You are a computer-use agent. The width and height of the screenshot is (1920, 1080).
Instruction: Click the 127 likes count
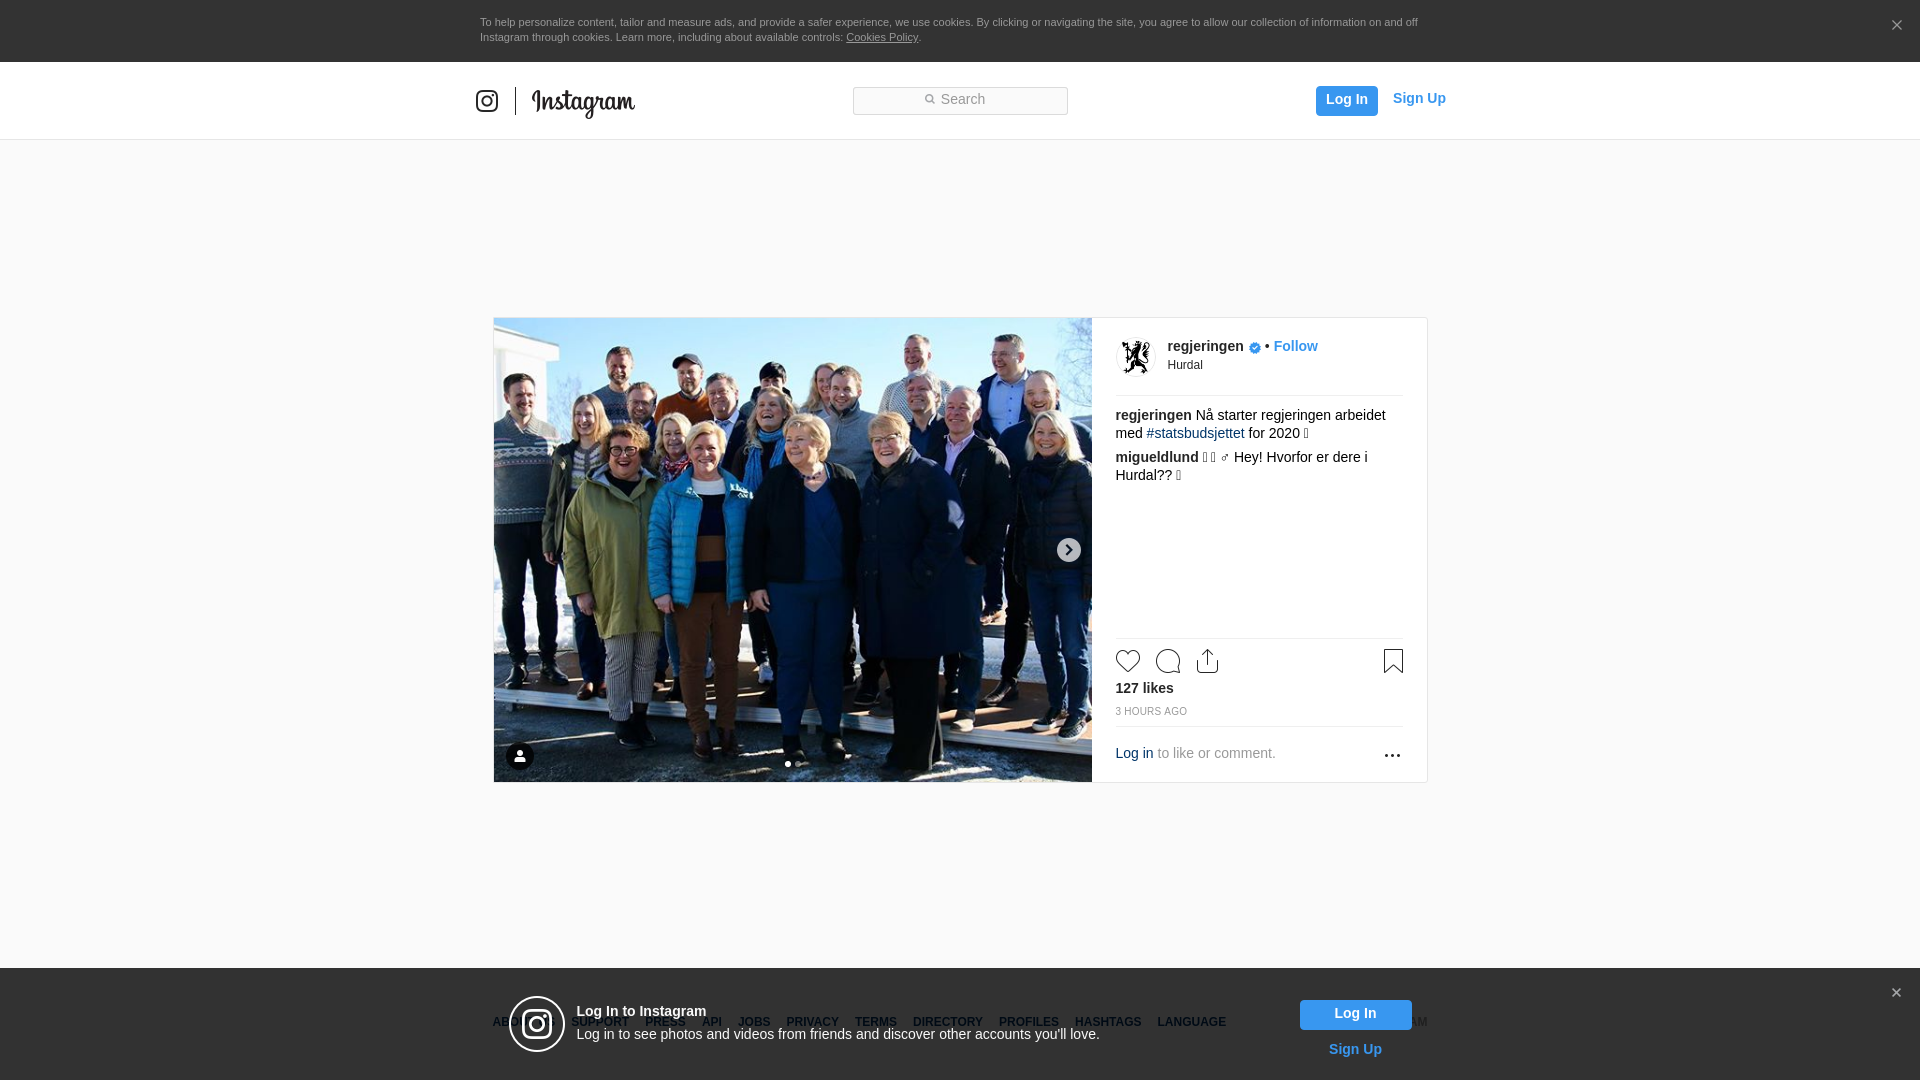coord(1144,688)
